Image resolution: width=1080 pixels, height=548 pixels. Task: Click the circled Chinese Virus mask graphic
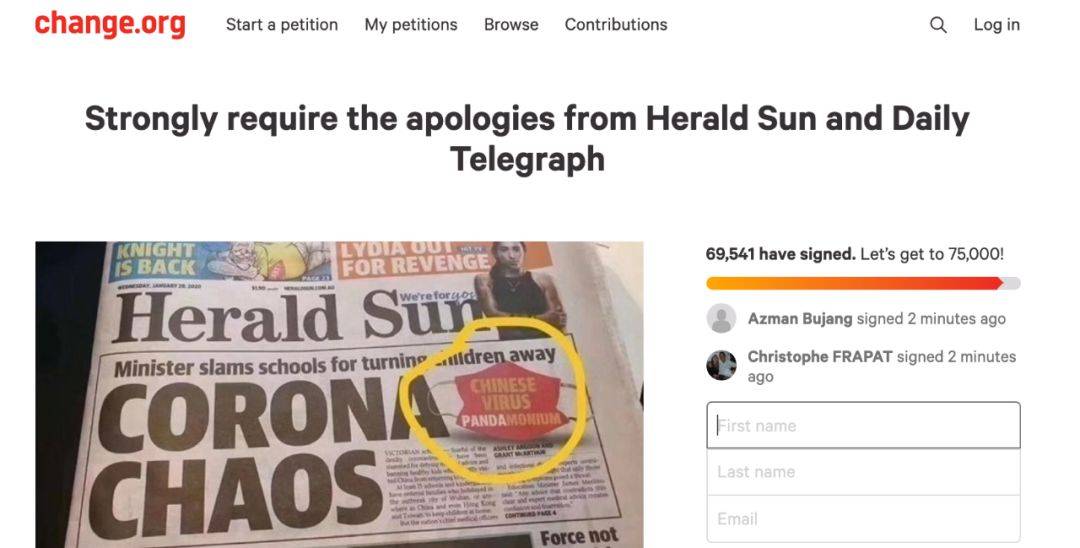pos(506,403)
